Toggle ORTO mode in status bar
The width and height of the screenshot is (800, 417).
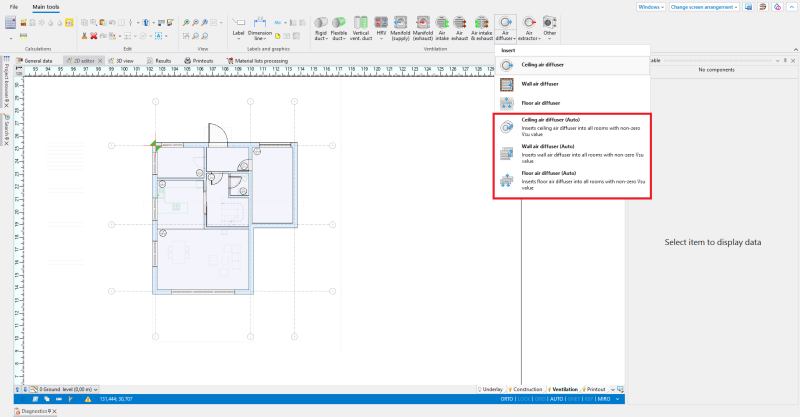(x=507, y=399)
